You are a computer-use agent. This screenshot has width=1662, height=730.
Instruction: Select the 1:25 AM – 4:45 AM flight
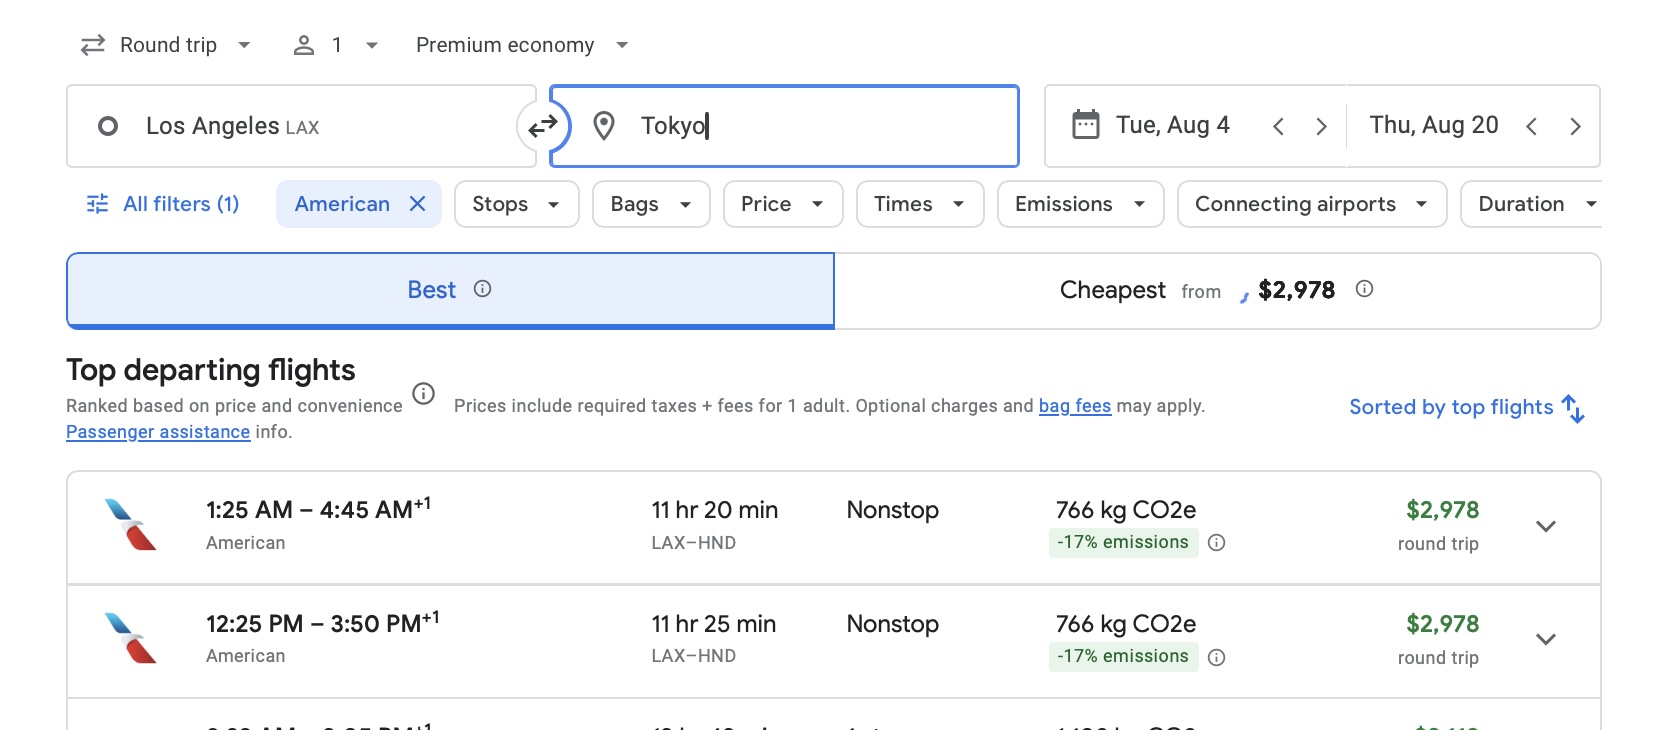(x=834, y=527)
